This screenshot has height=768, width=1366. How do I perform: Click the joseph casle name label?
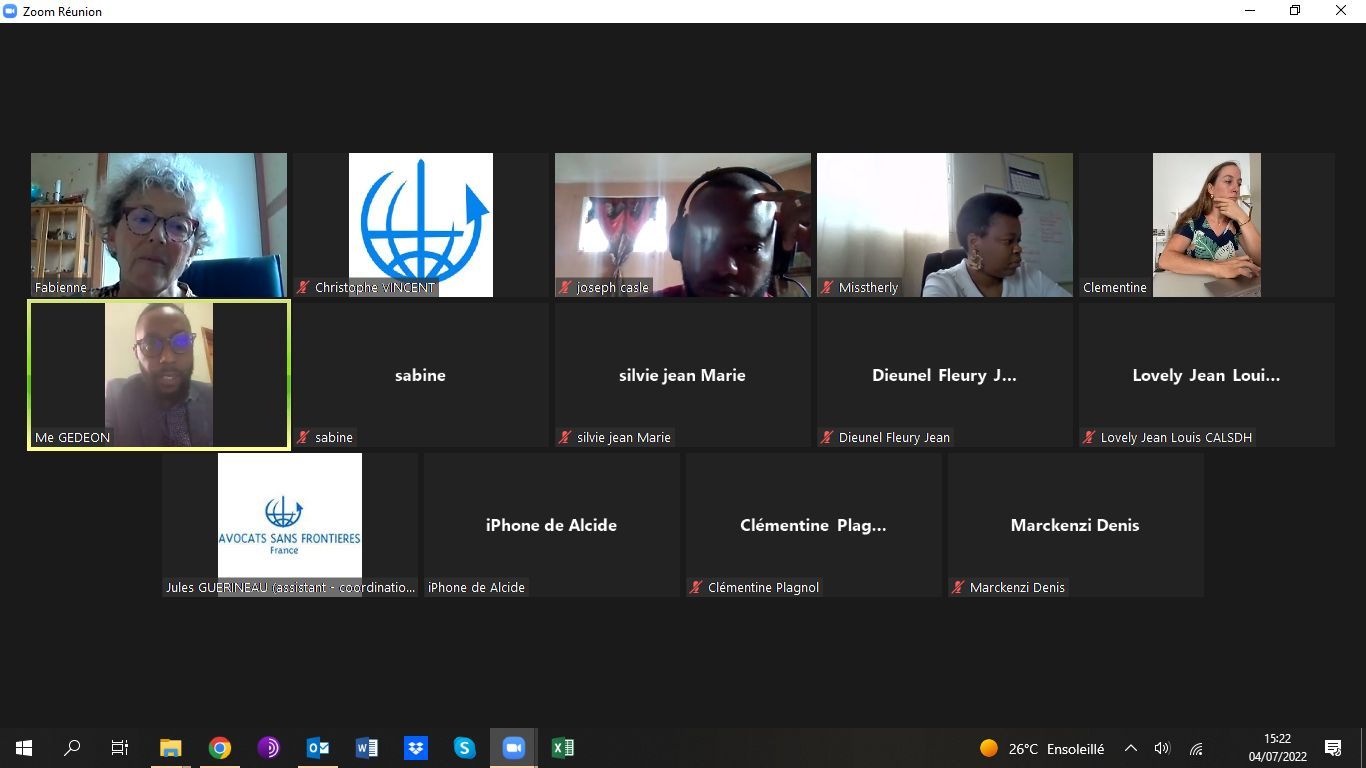[613, 287]
